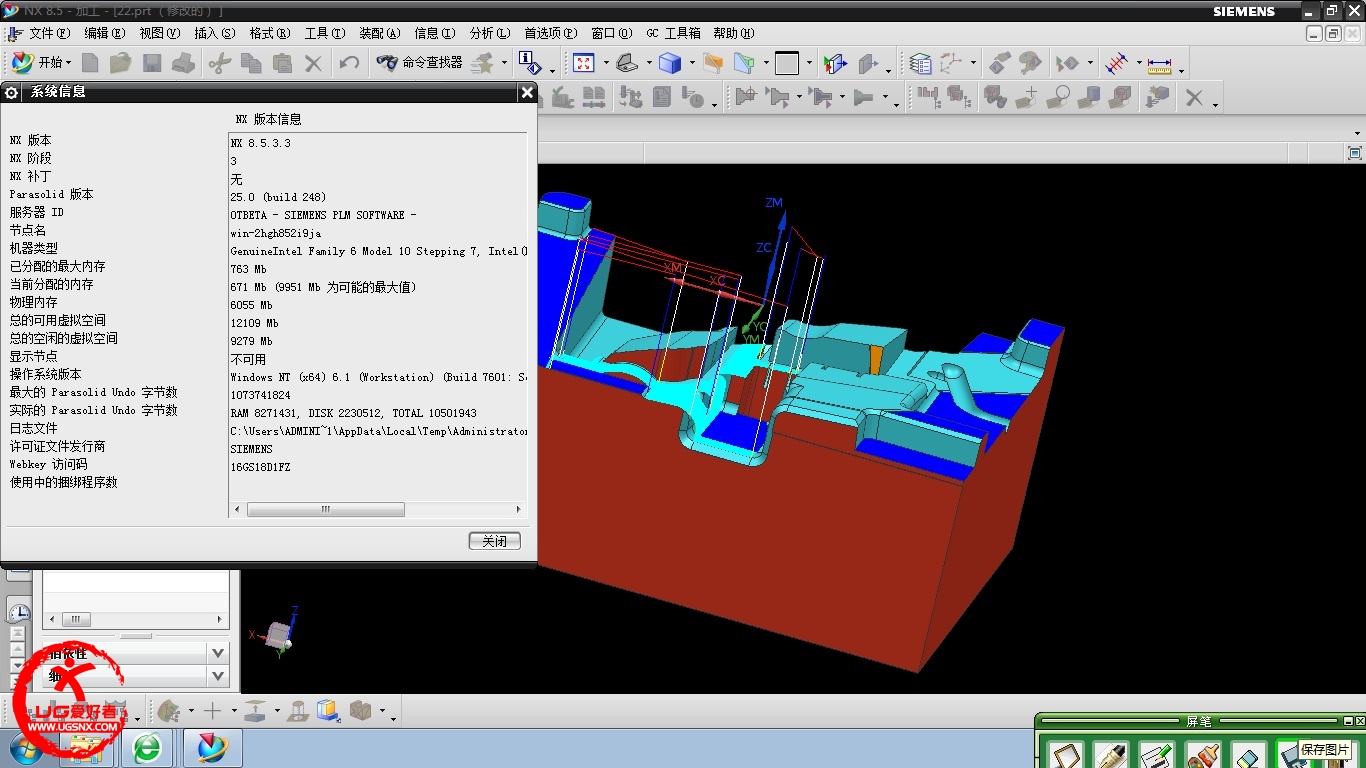Click the Cut scissors icon
The height and width of the screenshot is (768, 1366).
[x=219, y=63]
